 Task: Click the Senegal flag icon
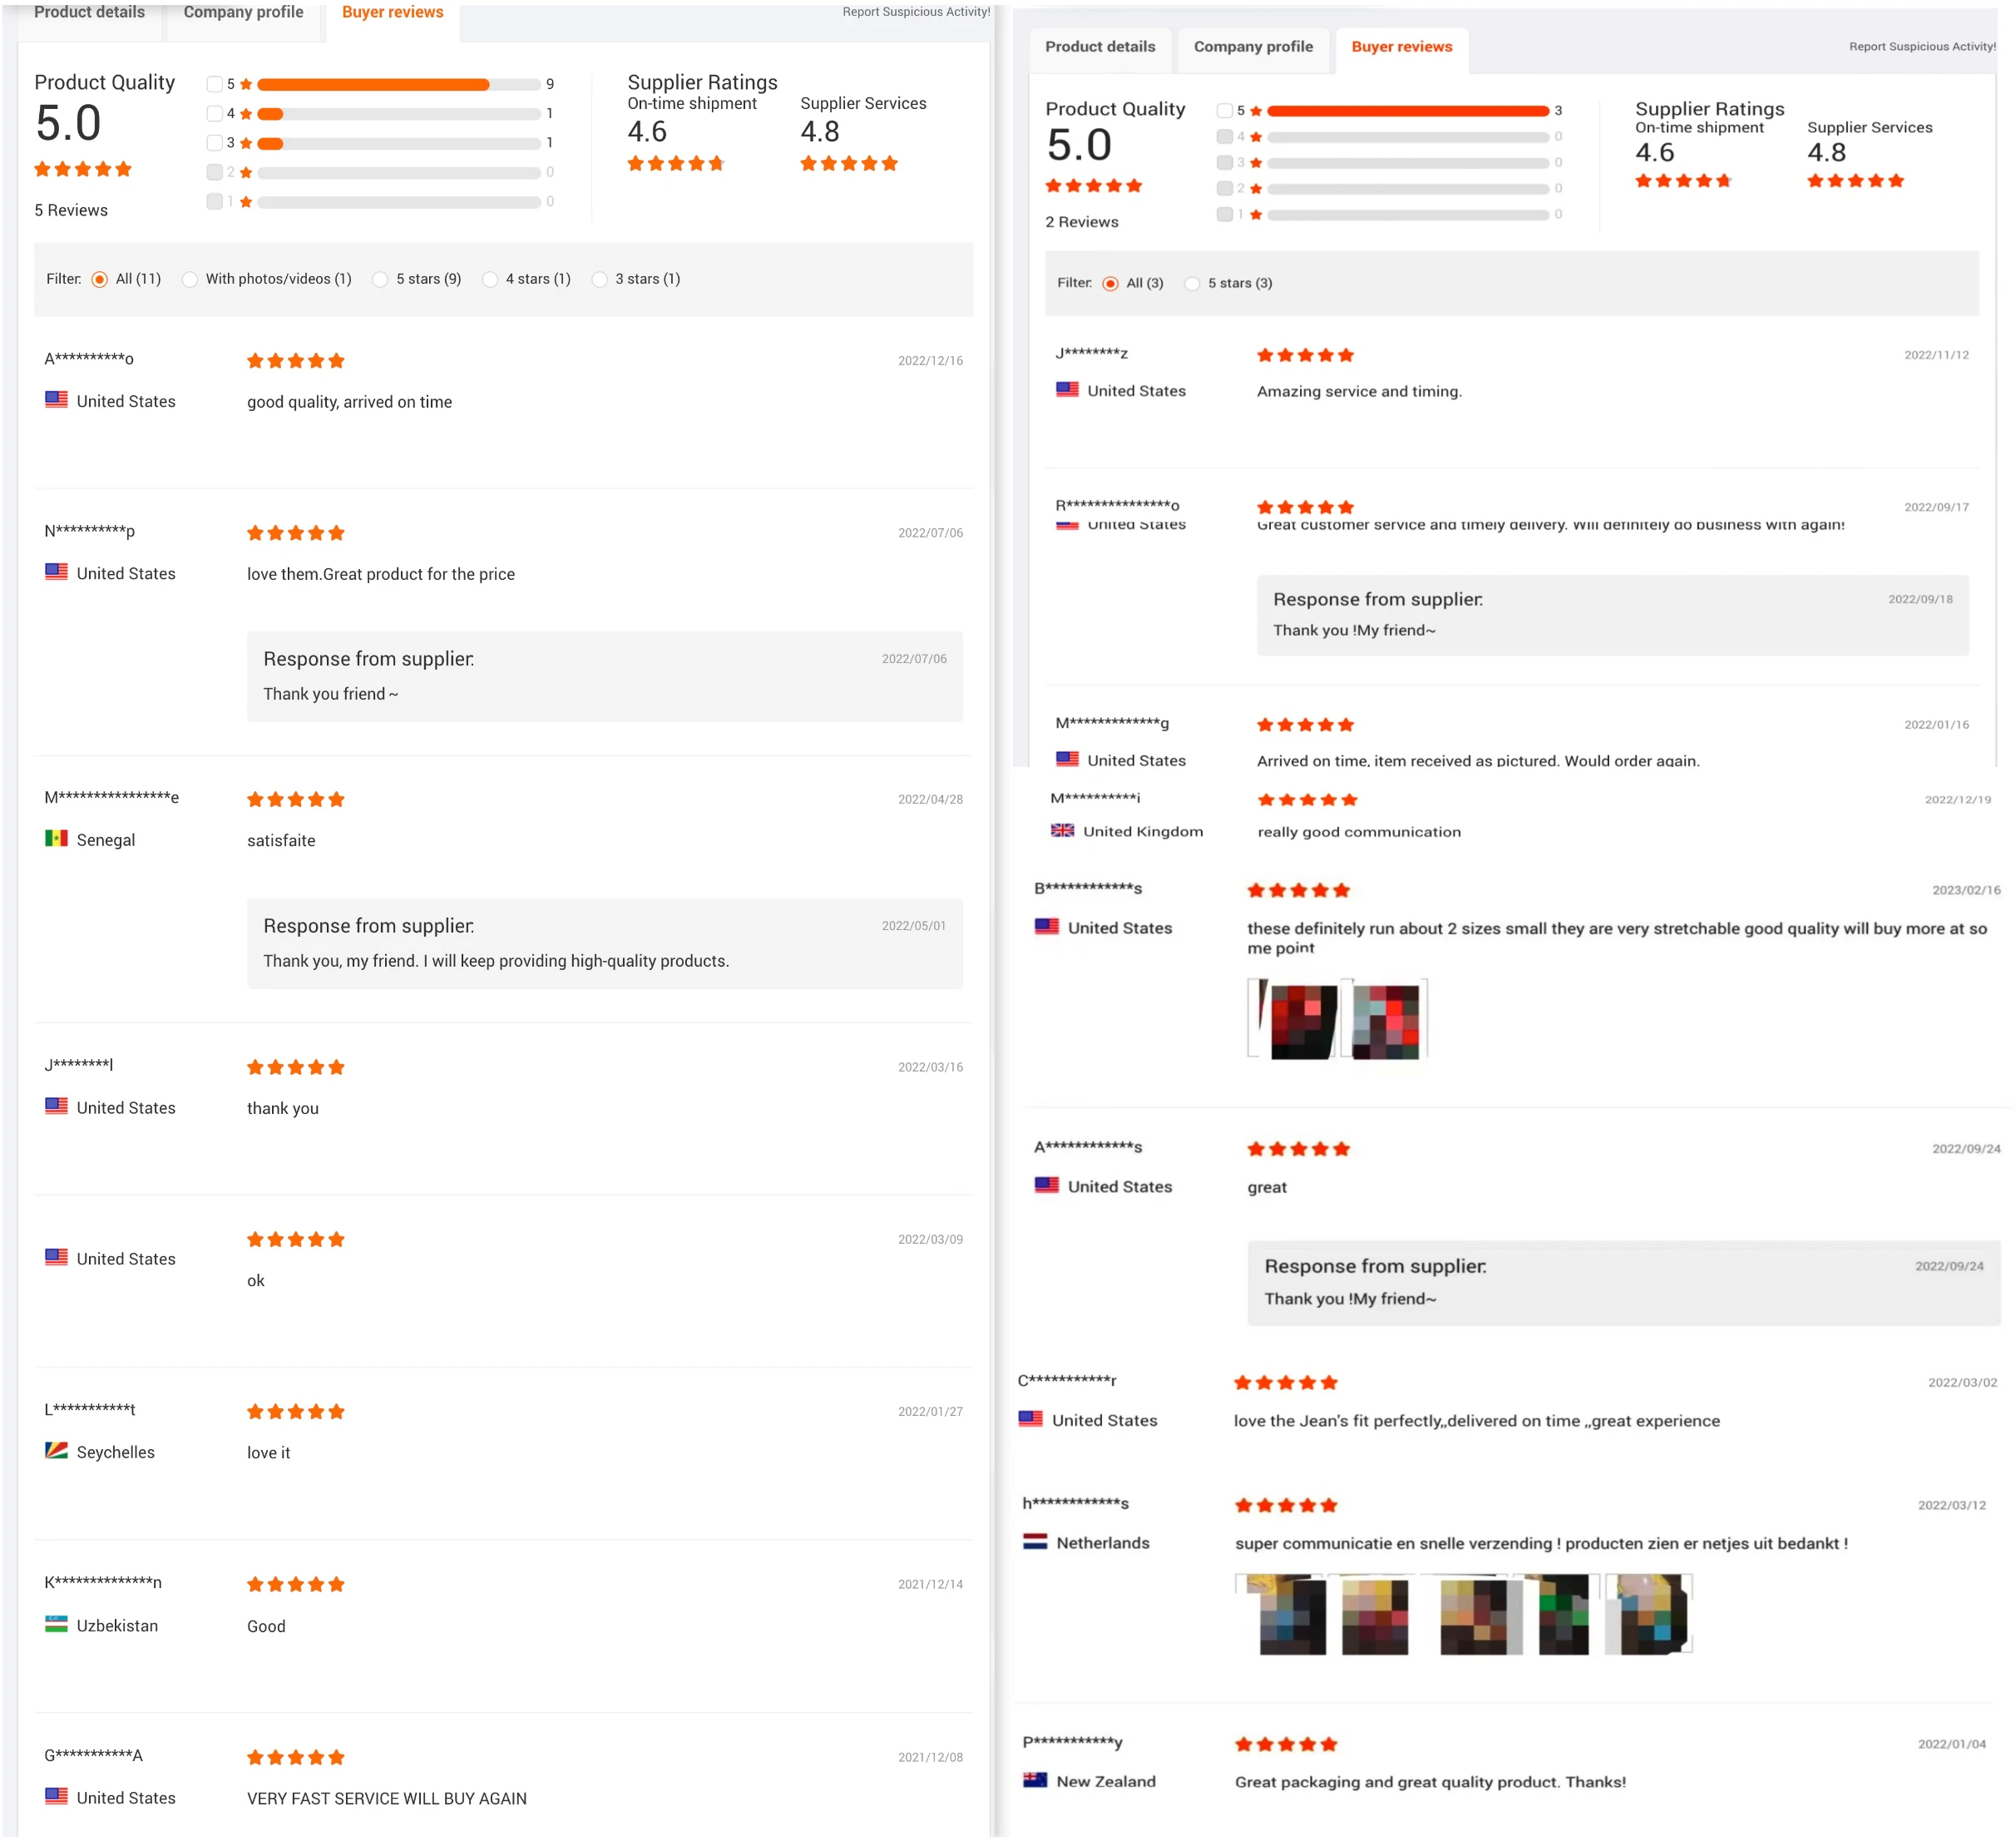56,838
